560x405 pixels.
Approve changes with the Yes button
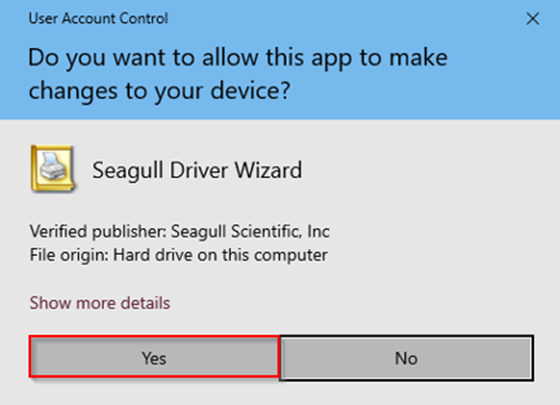click(x=154, y=357)
